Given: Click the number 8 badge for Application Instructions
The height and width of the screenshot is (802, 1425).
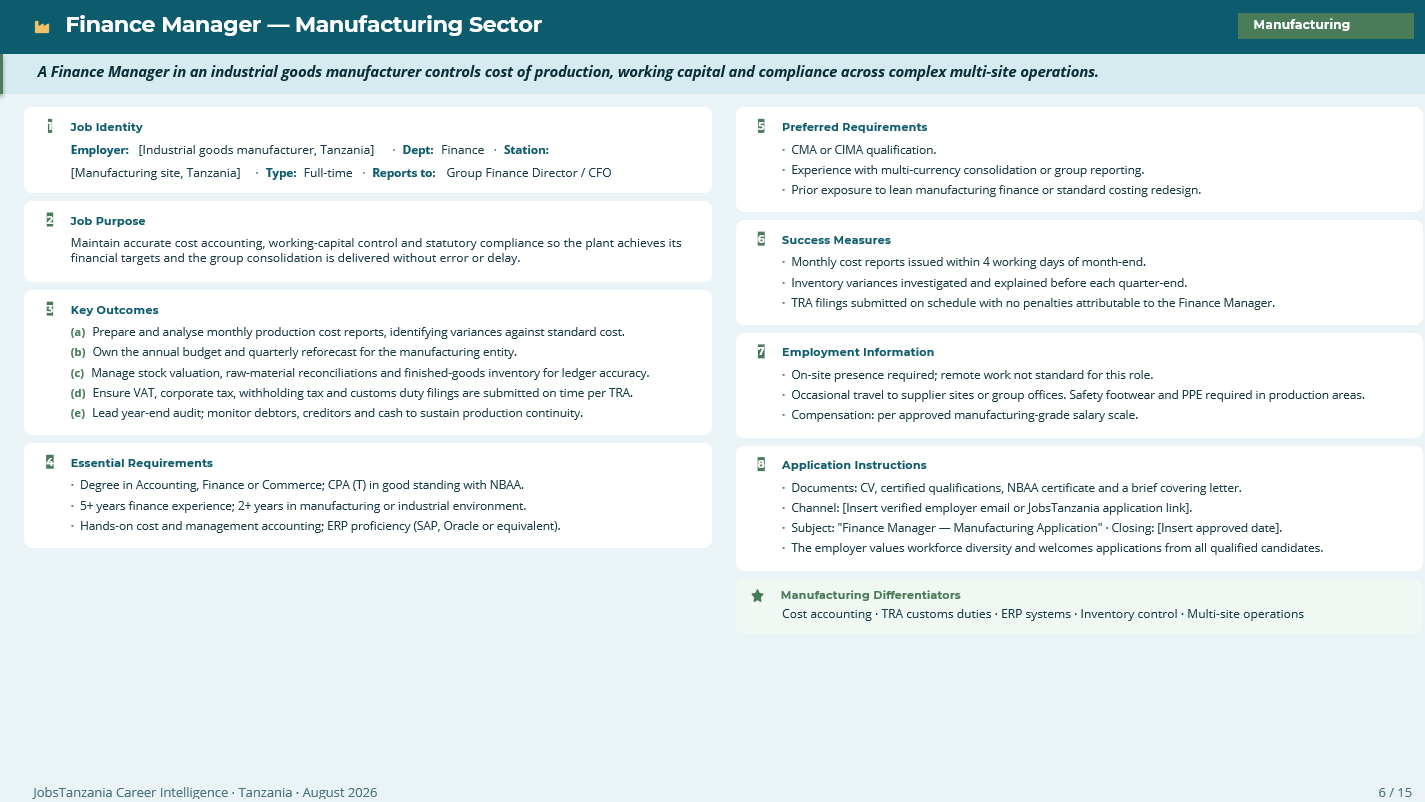Looking at the screenshot, I should tap(761, 464).
